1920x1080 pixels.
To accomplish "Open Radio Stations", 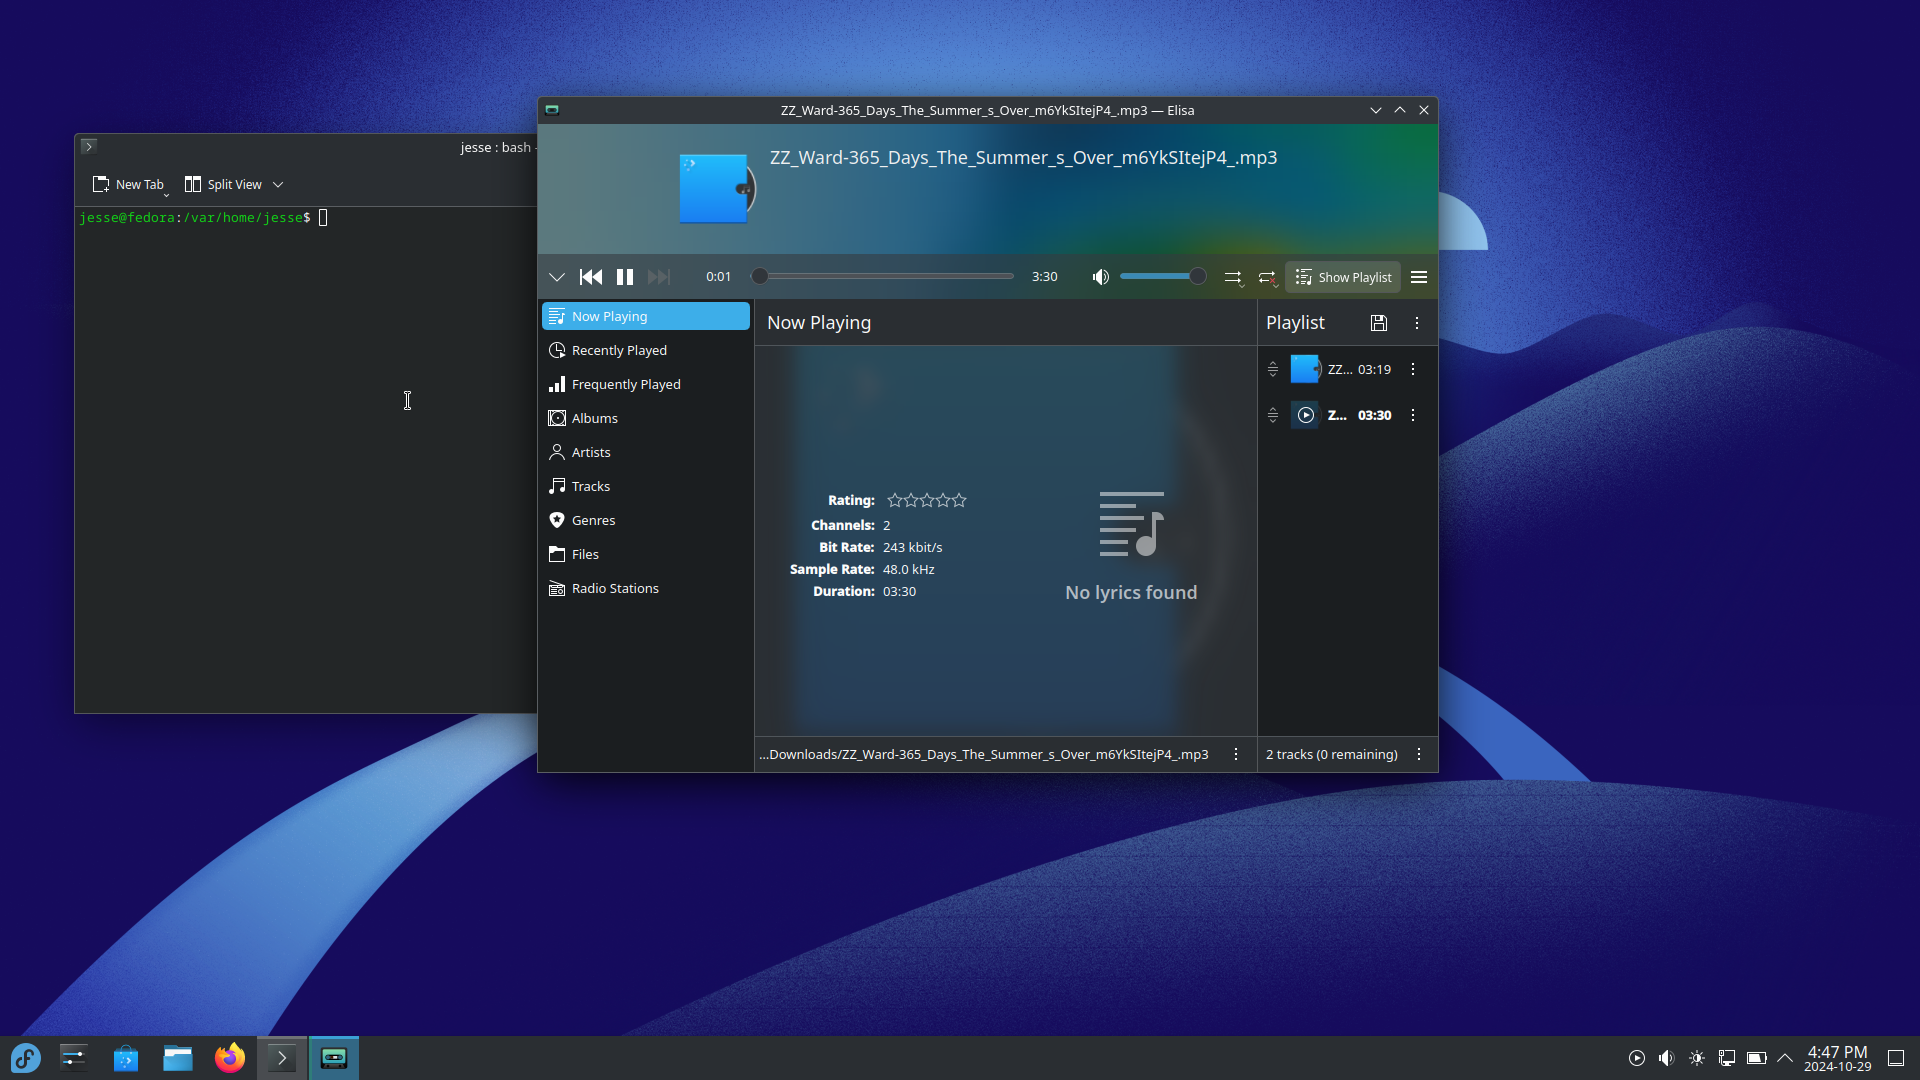I will pos(646,588).
